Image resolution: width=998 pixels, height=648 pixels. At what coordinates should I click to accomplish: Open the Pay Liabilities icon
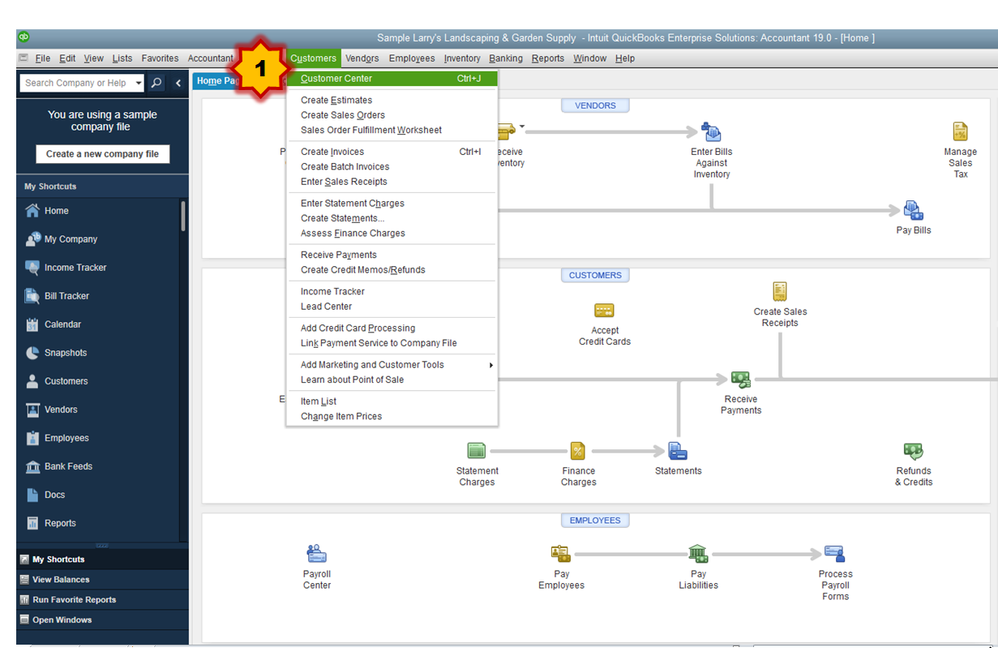(698, 553)
